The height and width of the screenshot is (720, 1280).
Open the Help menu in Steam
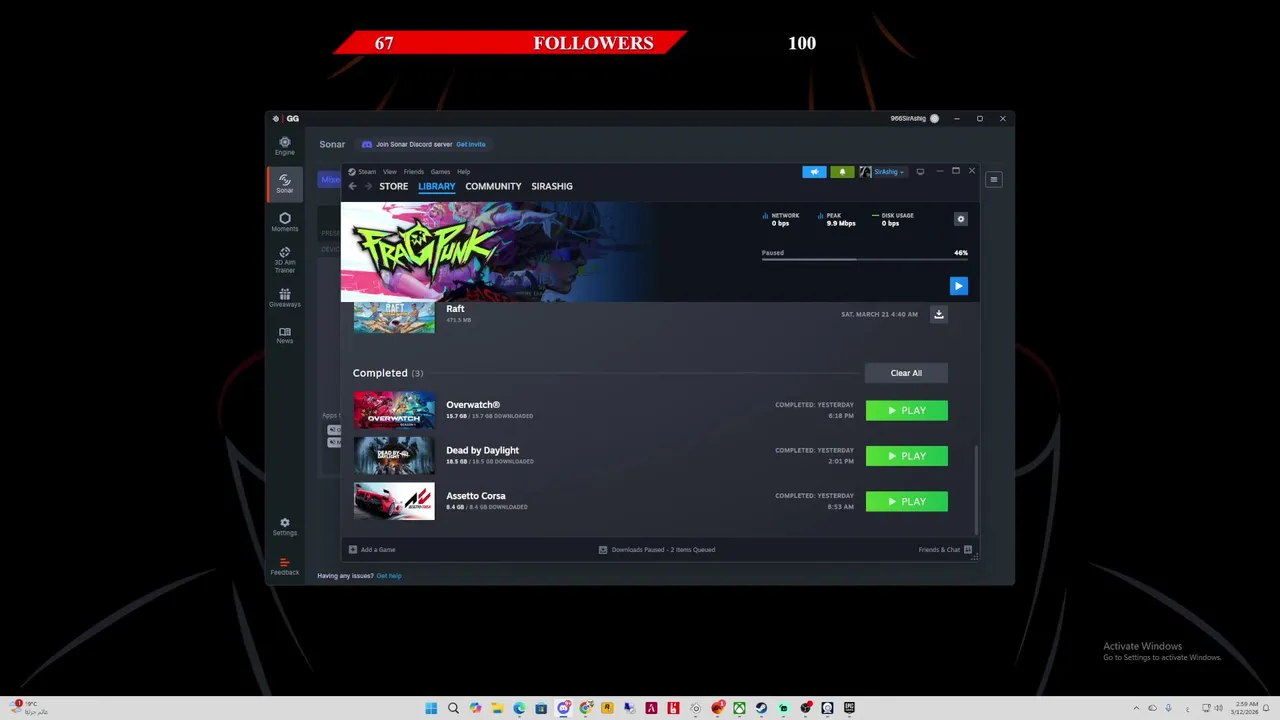point(464,172)
